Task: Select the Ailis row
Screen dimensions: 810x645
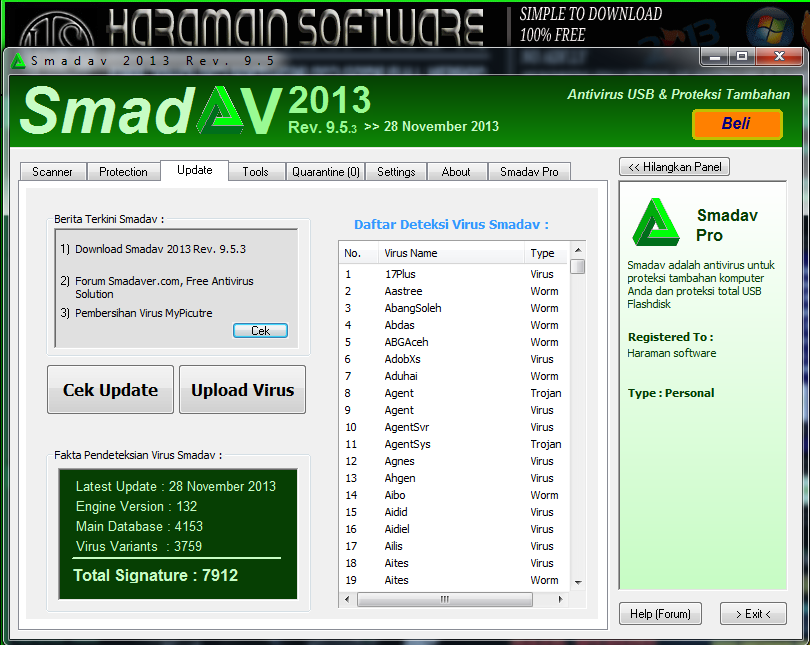Action: pyautogui.click(x=455, y=547)
